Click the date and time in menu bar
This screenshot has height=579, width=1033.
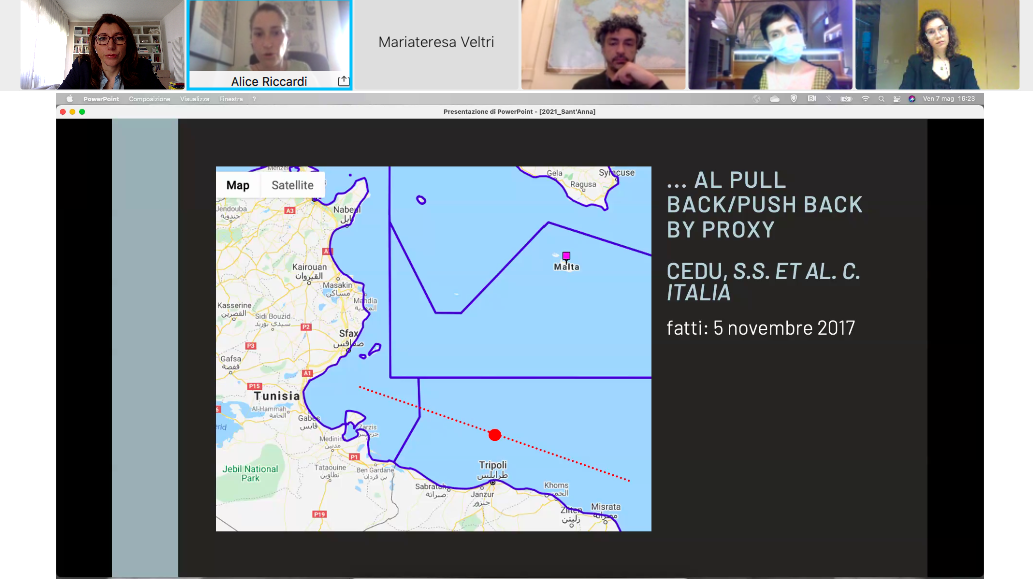[x=948, y=99]
